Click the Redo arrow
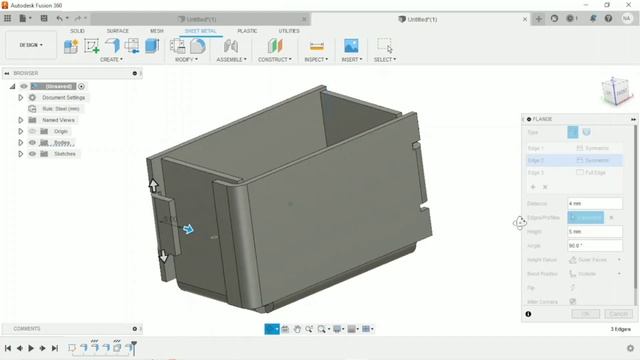The image size is (640, 360). click(x=78, y=18)
